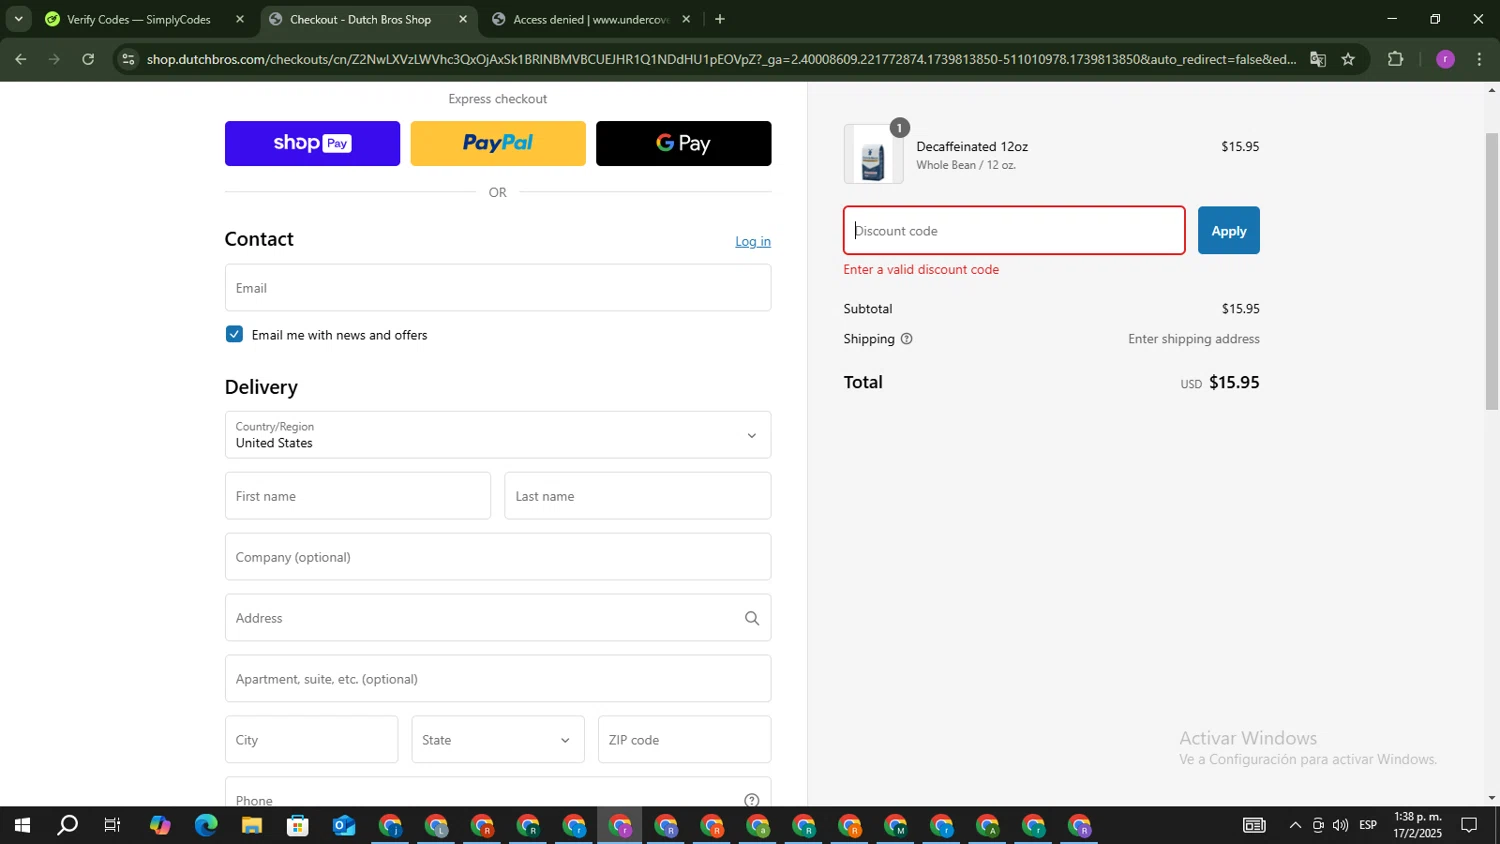Screen dimensions: 1500x844
Task: Click the address search magnifier icon
Action: 752,618
